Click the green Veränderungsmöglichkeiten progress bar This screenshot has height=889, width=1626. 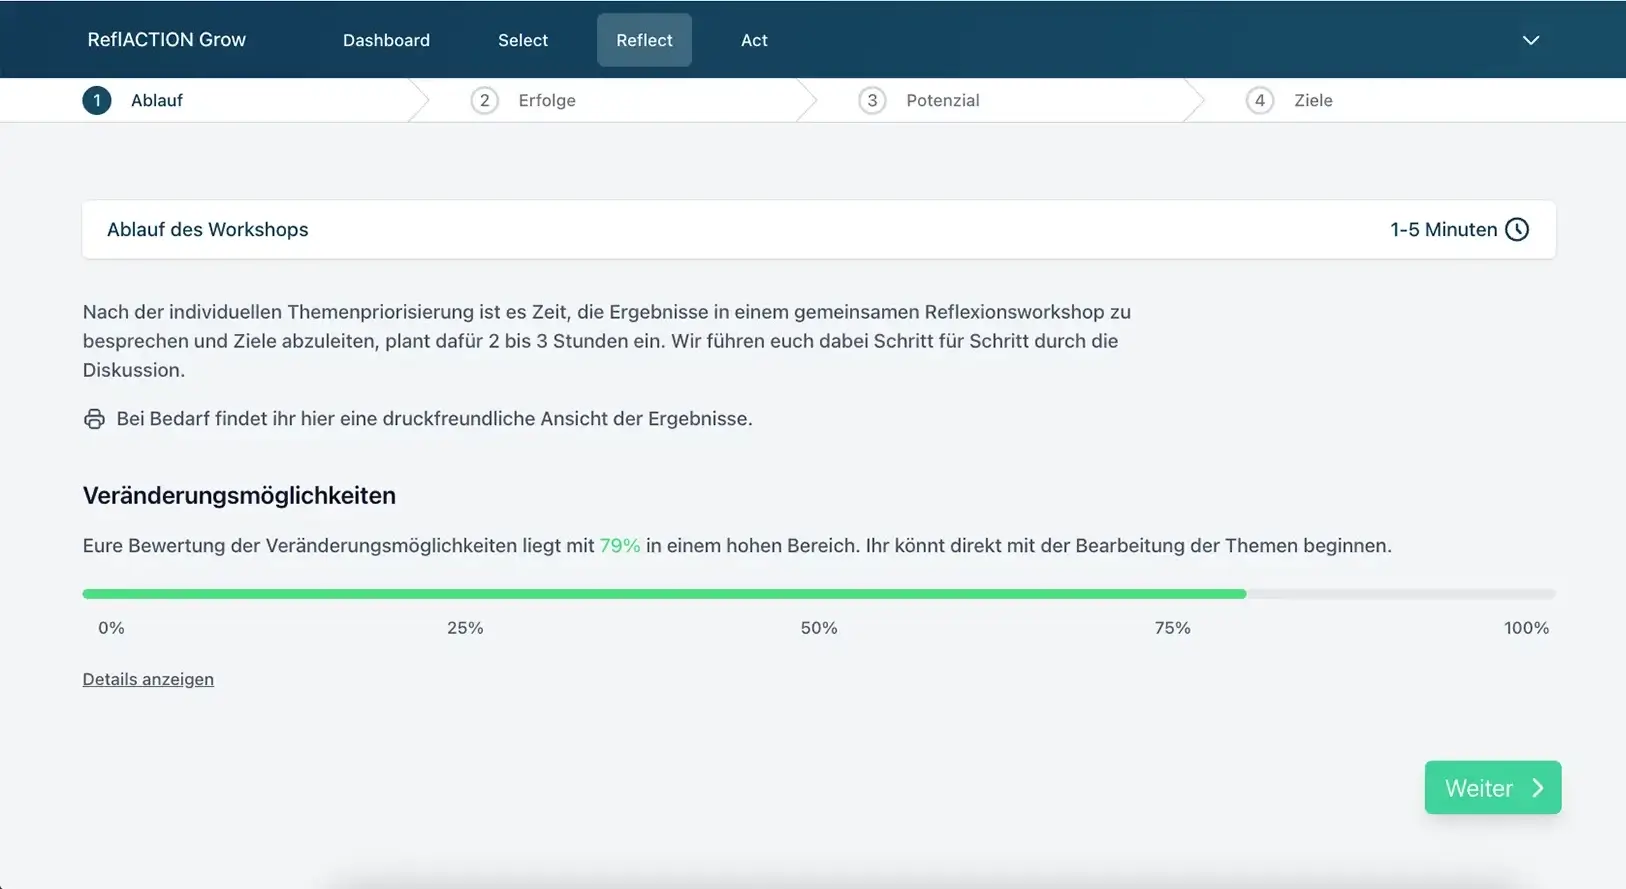click(664, 594)
